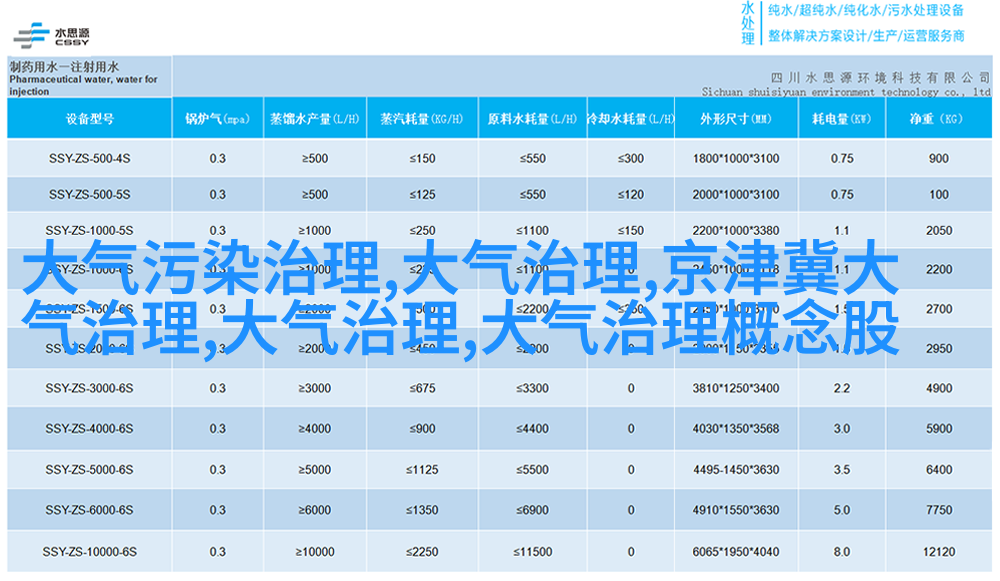Click the 3.5 power consumption cell

pos(842,469)
